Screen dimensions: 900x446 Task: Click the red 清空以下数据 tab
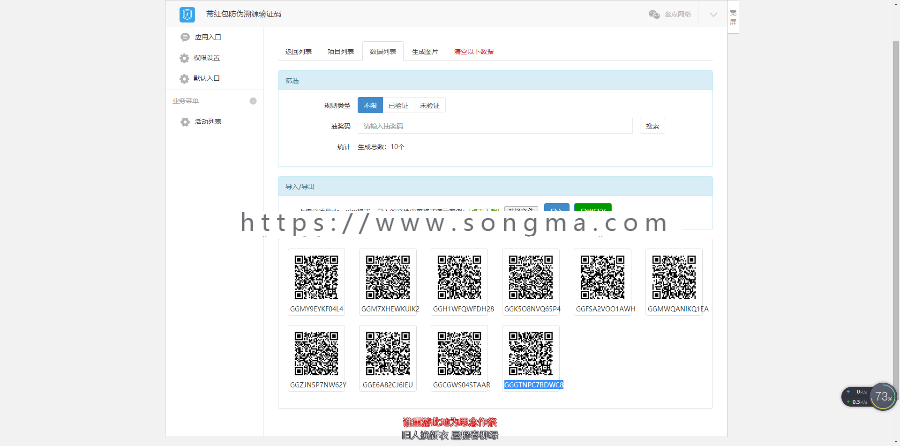pyautogui.click(x=474, y=51)
